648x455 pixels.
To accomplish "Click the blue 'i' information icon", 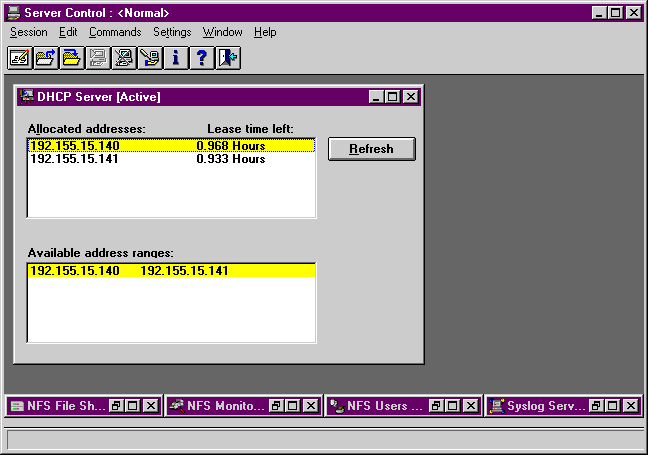I will click(x=176, y=57).
